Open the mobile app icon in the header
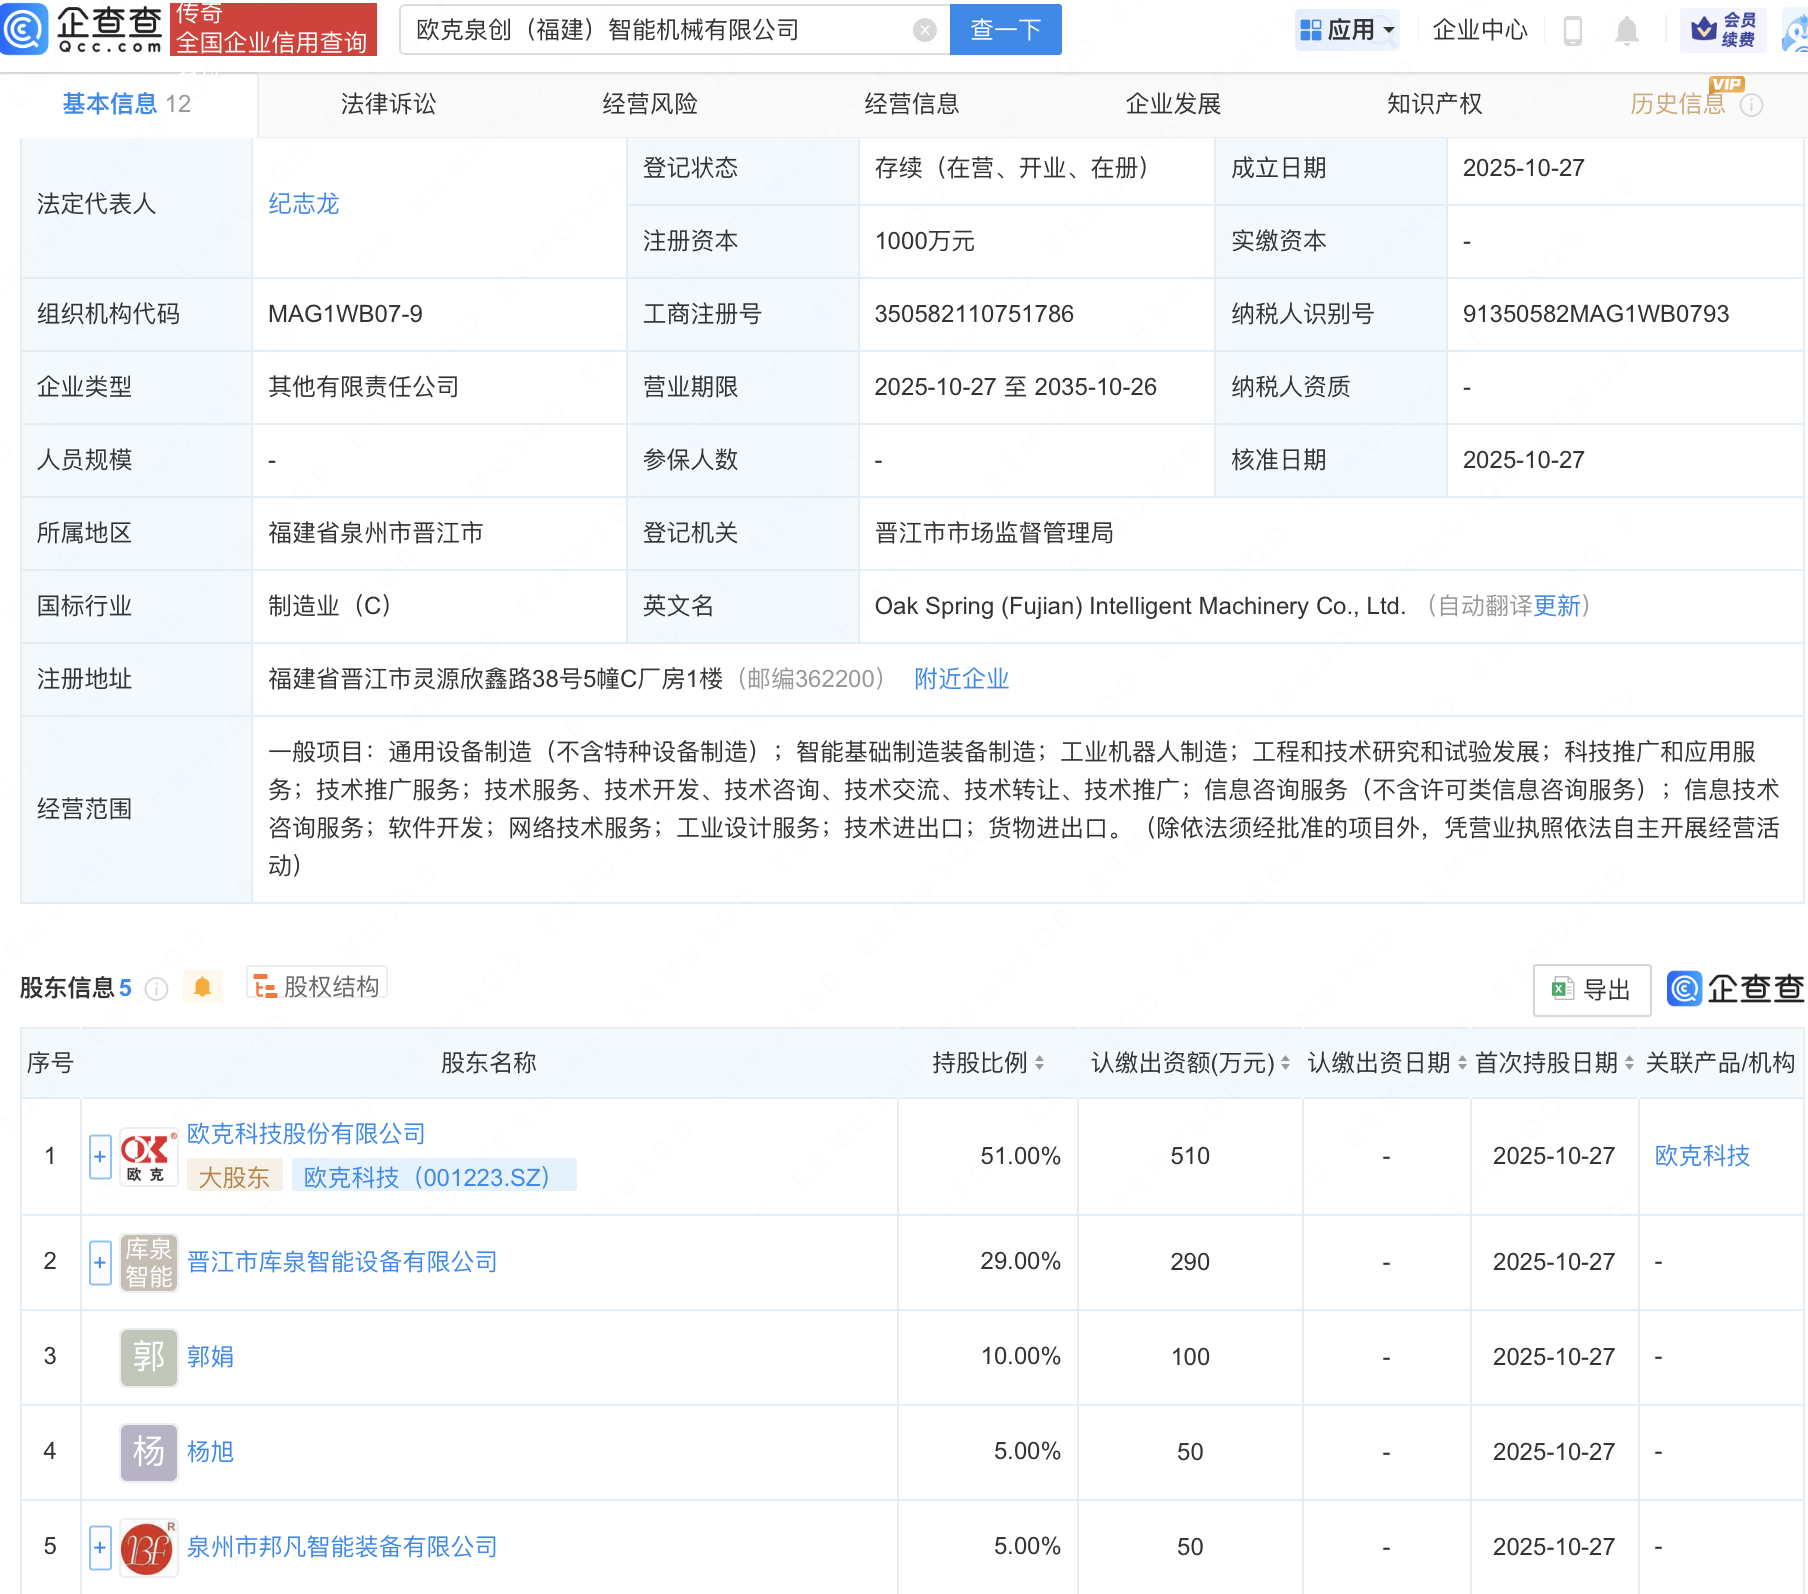Screen dimensions: 1808x1594 click(1572, 30)
